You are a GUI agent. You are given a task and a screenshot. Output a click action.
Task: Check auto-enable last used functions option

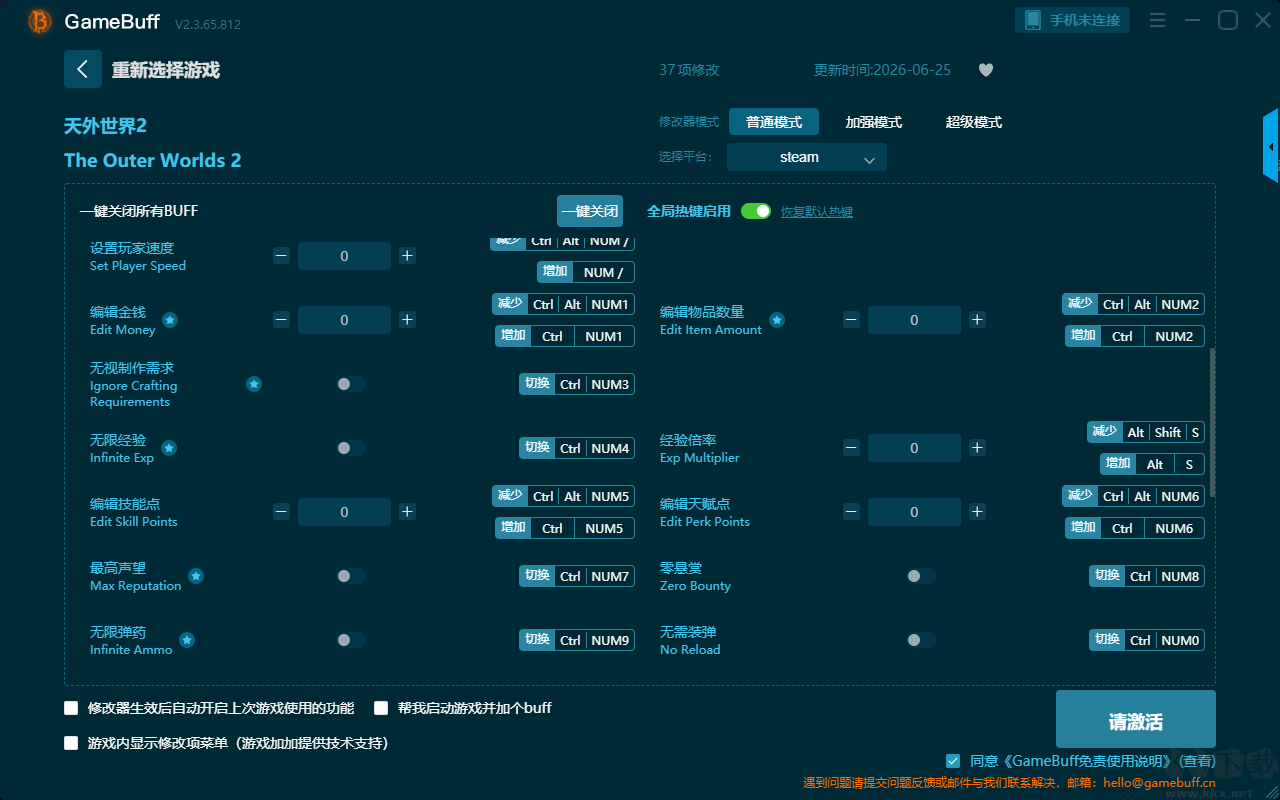(x=71, y=708)
